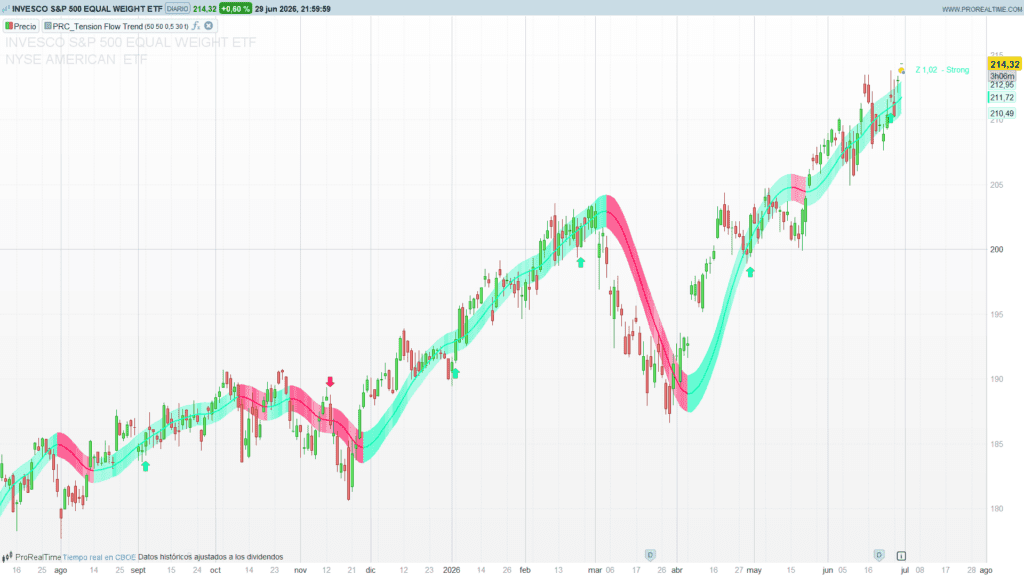Click the red down arrow signal in November
The image size is (1024, 576).
pyautogui.click(x=330, y=381)
